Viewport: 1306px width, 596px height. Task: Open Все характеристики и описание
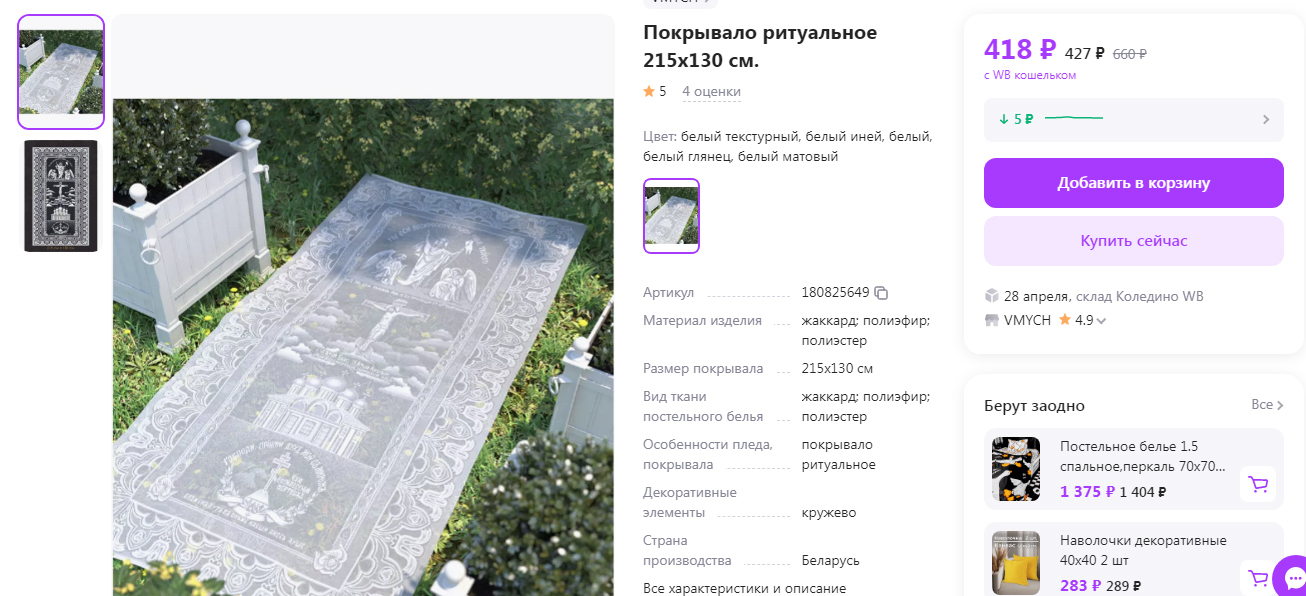coord(744,588)
